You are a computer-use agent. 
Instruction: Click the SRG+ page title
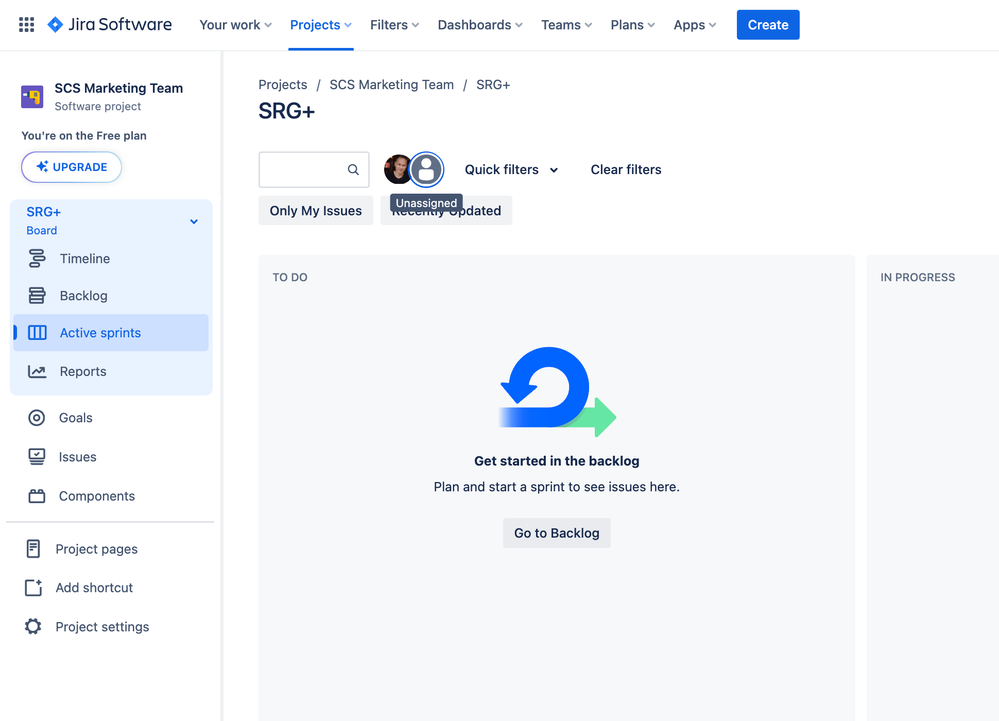[287, 111]
